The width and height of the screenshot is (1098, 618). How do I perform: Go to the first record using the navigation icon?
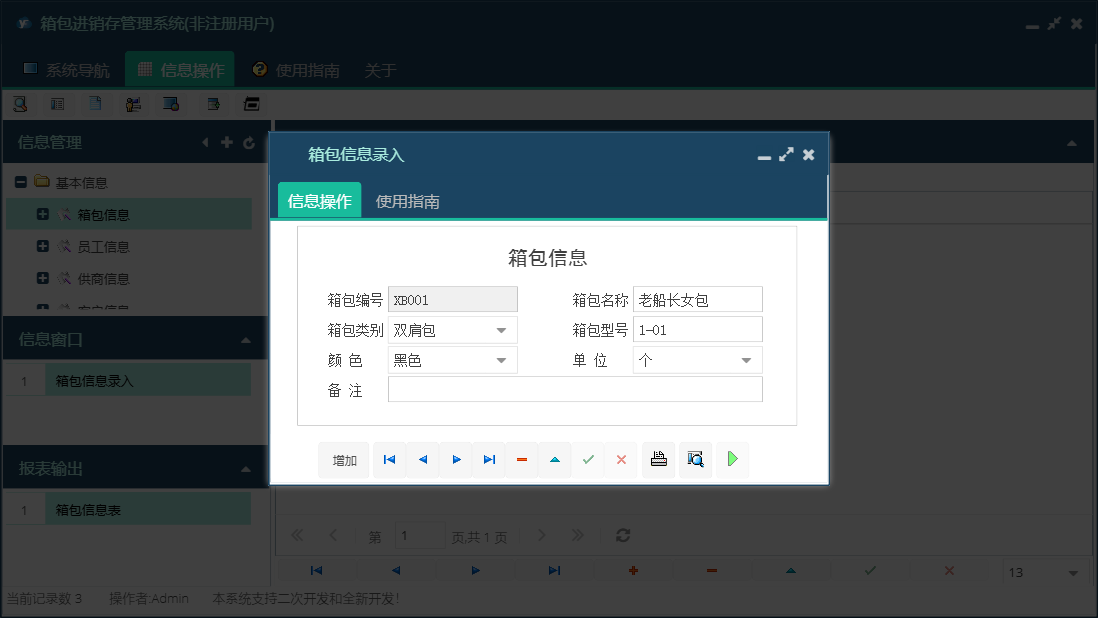[x=389, y=459]
